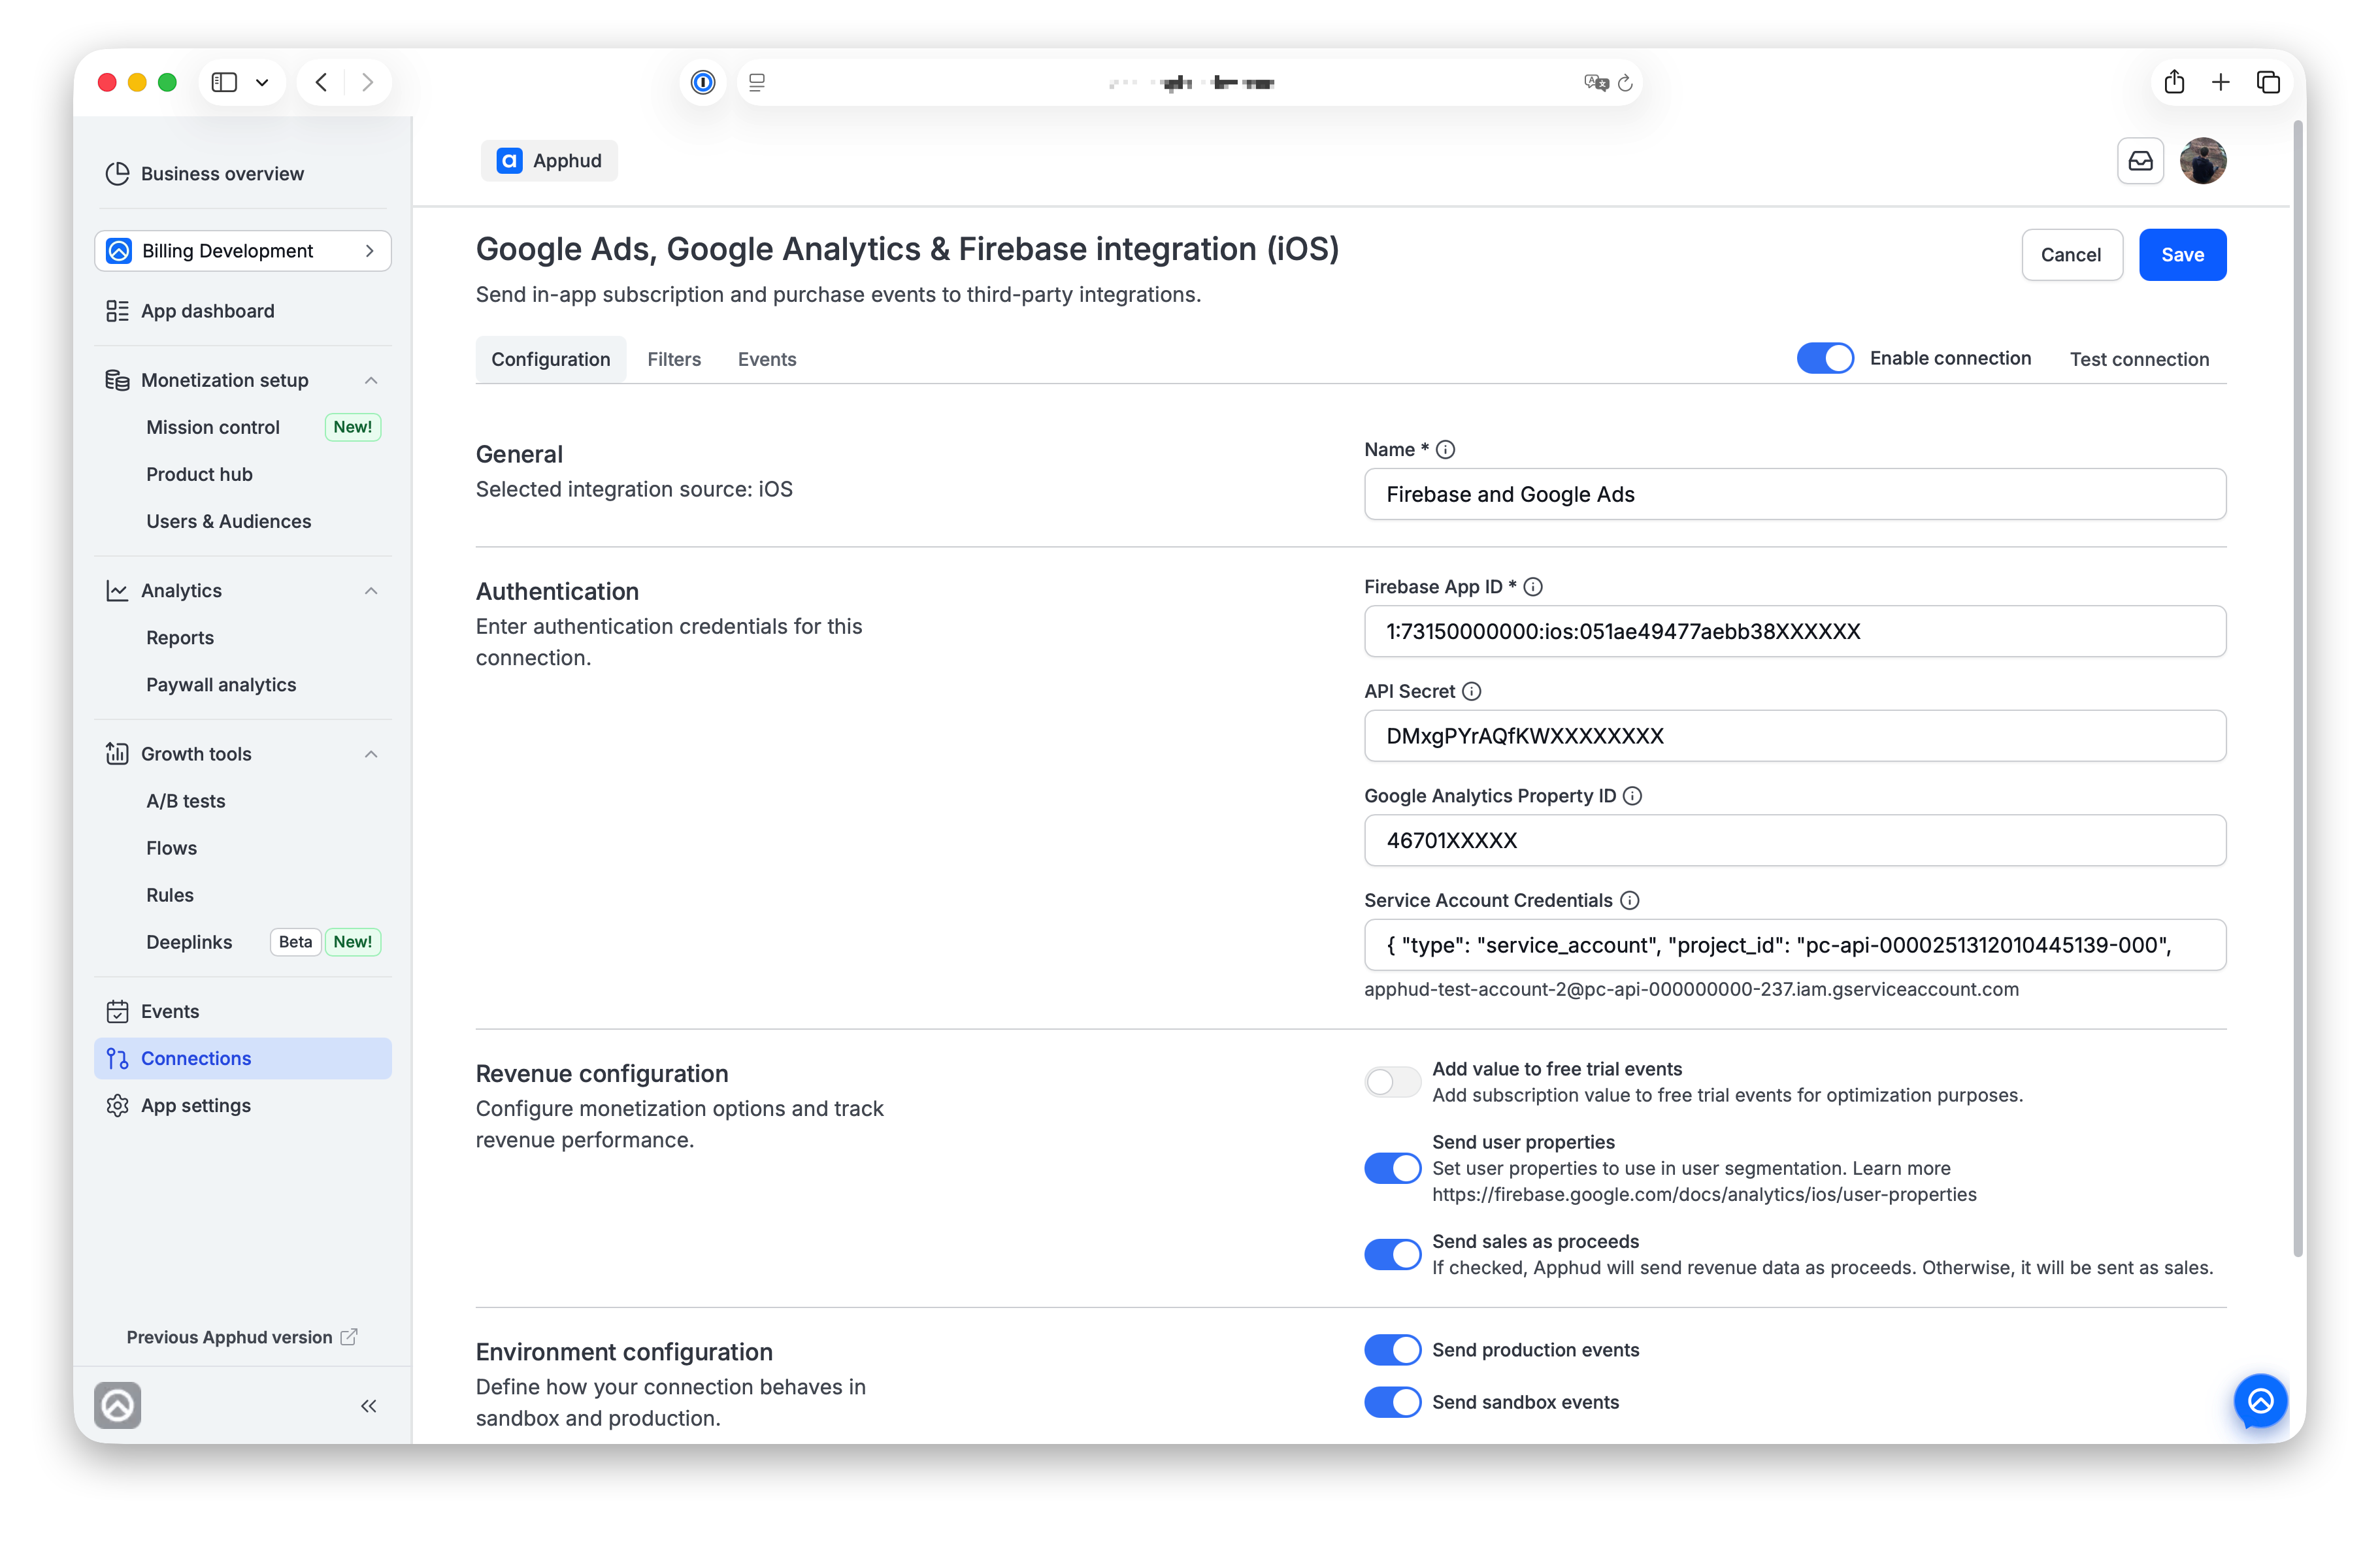Open the reader view icon in address bar
This screenshot has width=2380, height=1542.
coord(757,83)
